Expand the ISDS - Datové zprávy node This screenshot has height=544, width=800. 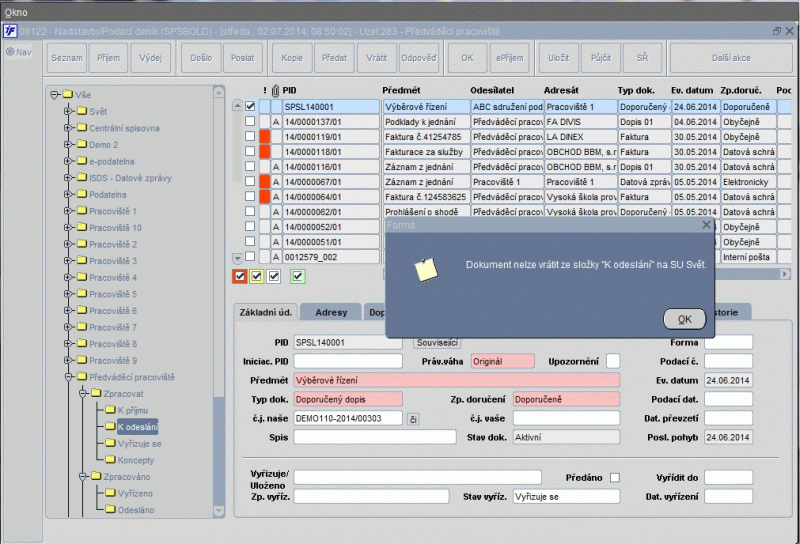68,177
